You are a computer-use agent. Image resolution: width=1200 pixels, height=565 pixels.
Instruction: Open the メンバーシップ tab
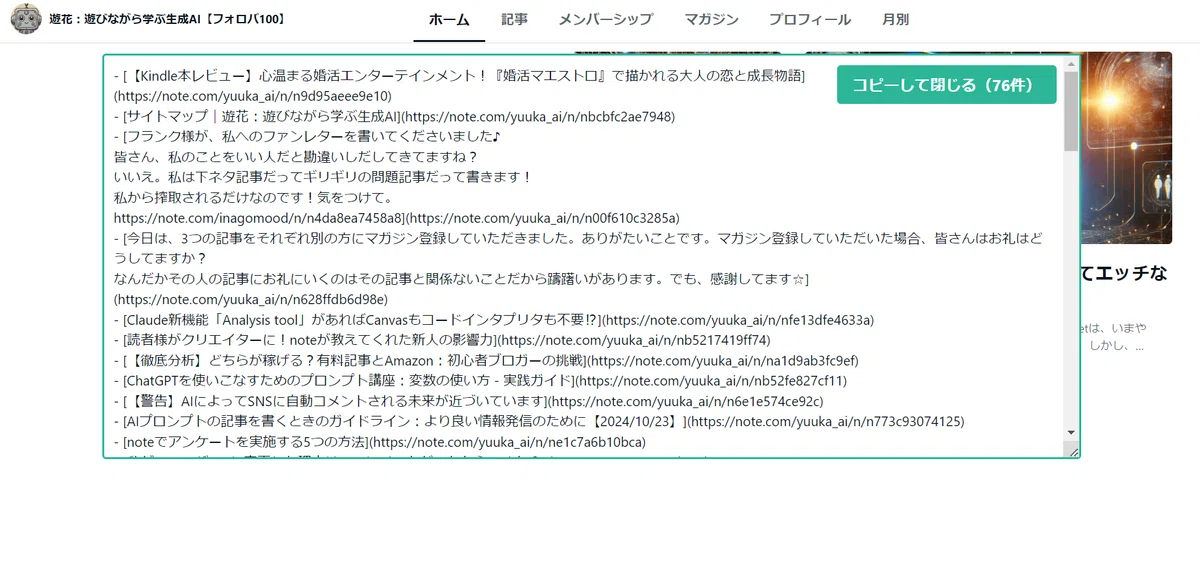[606, 20]
